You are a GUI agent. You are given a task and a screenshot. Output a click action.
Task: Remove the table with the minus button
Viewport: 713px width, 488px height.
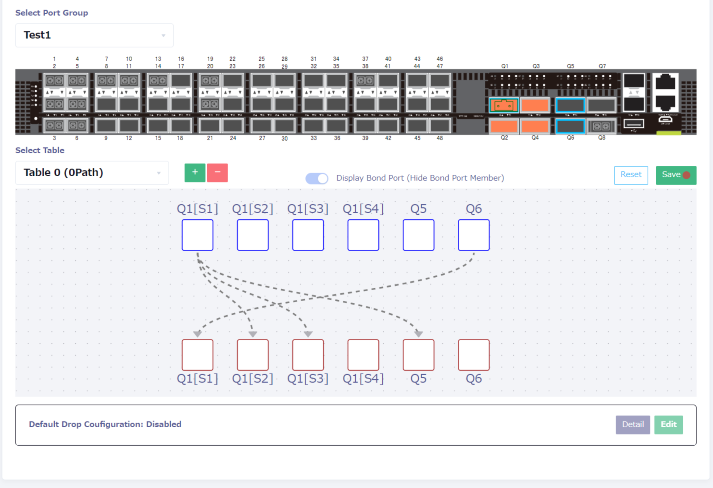point(217,173)
